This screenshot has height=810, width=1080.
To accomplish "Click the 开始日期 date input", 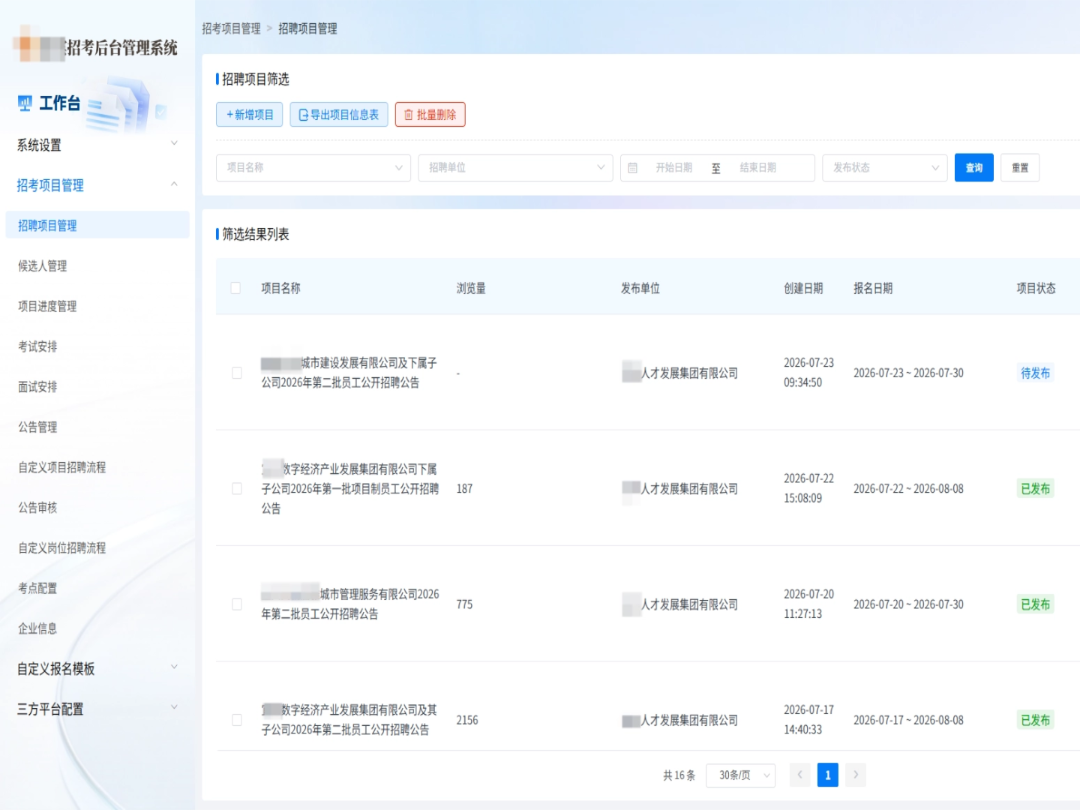I will pyautogui.click(x=674, y=167).
